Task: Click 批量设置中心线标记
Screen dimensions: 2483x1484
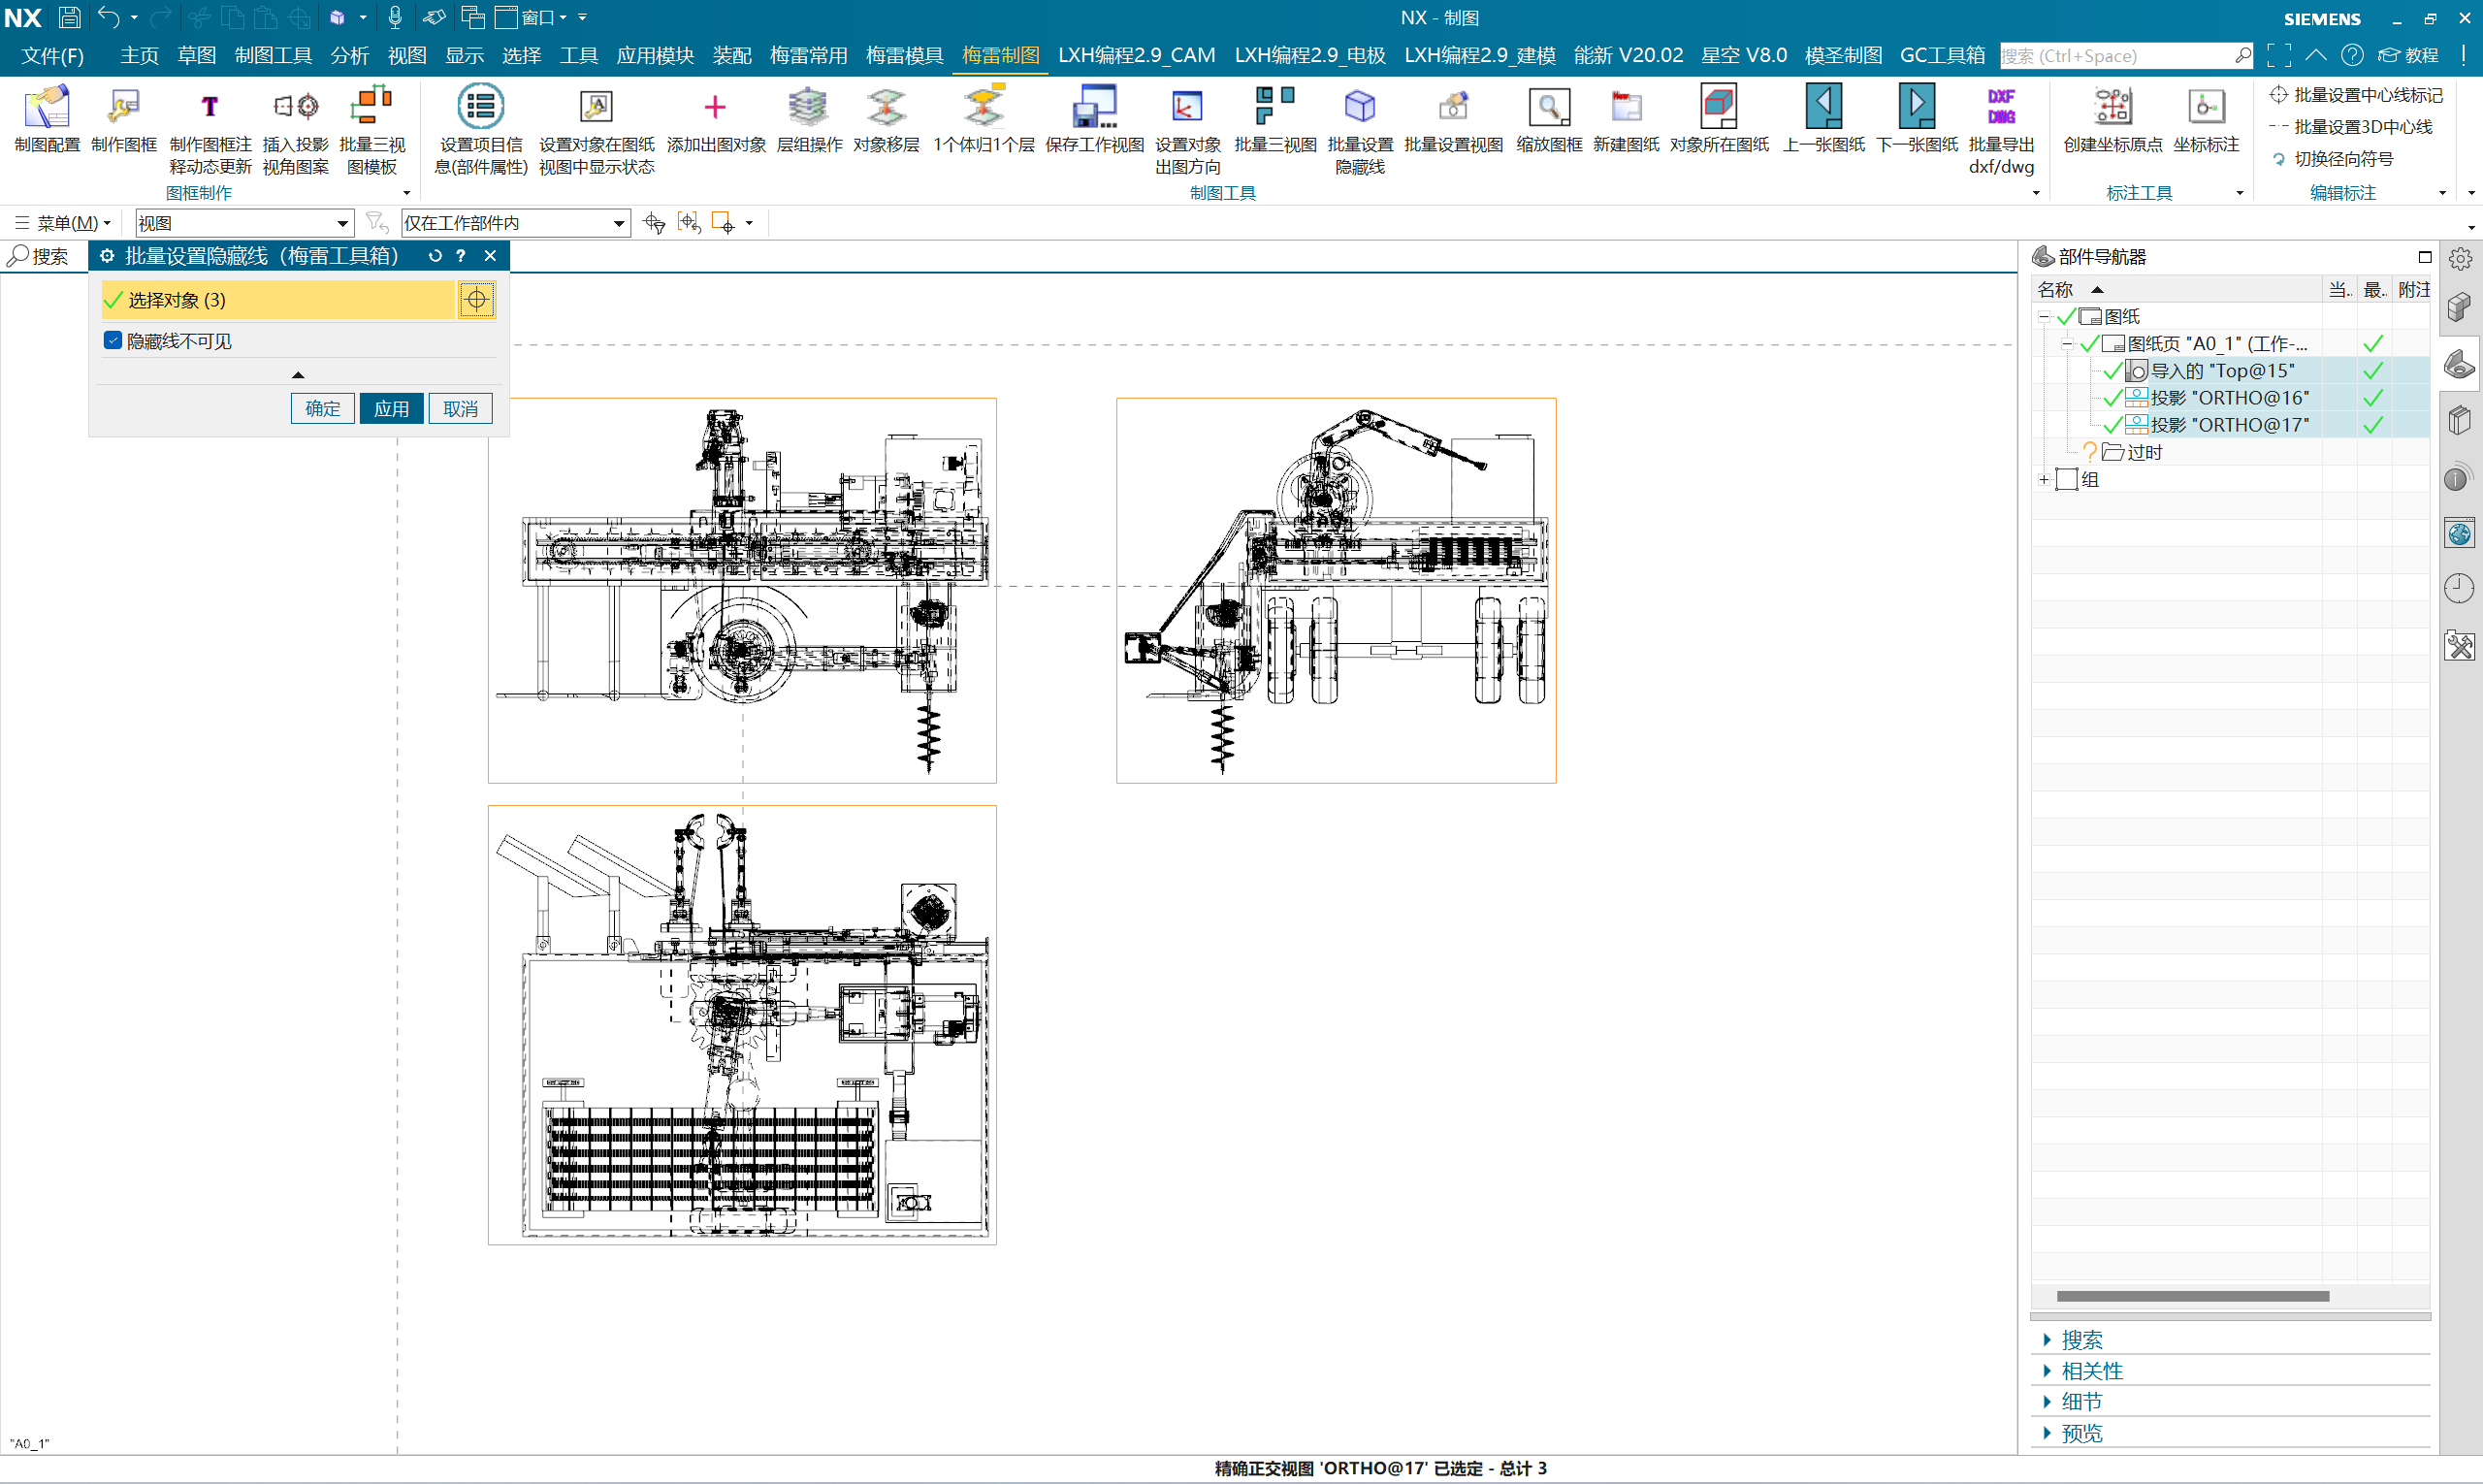Action: (2356, 95)
